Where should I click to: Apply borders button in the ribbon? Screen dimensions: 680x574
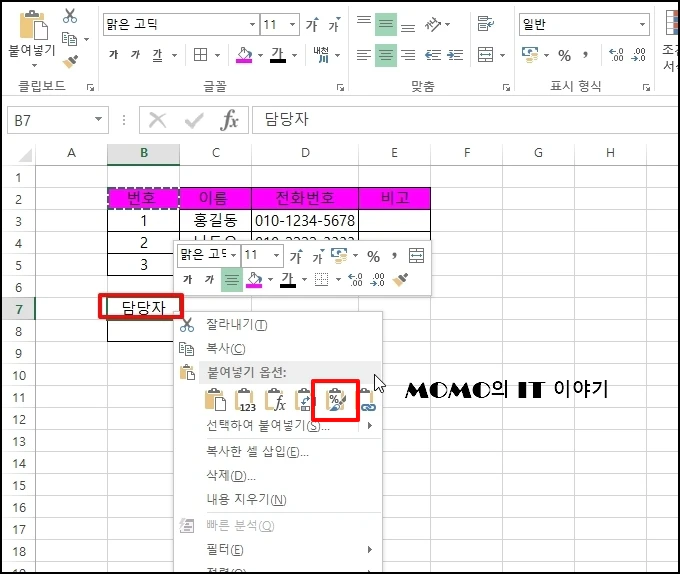200,55
